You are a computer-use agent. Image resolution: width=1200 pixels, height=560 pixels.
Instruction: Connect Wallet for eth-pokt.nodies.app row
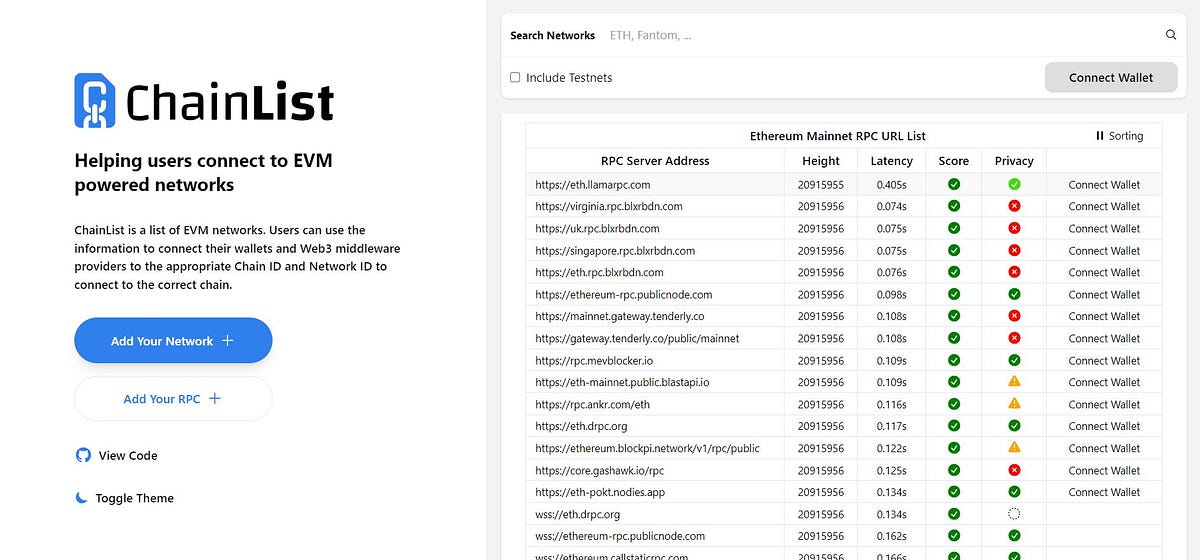1104,492
